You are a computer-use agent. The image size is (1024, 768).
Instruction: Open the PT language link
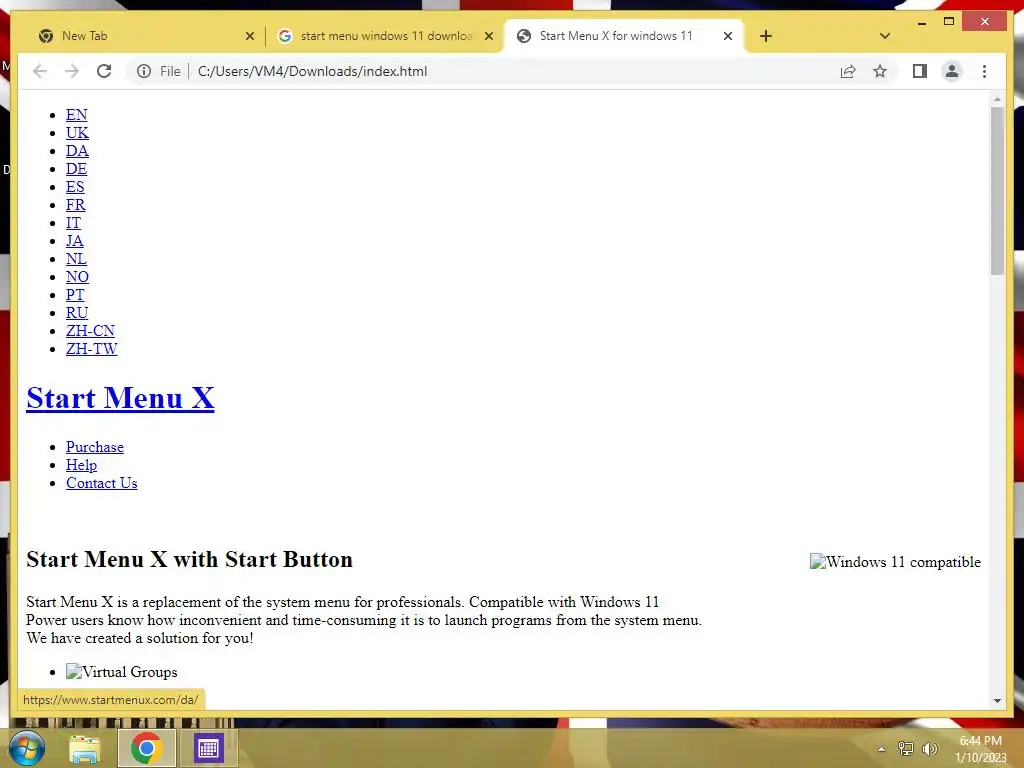[75, 295]
